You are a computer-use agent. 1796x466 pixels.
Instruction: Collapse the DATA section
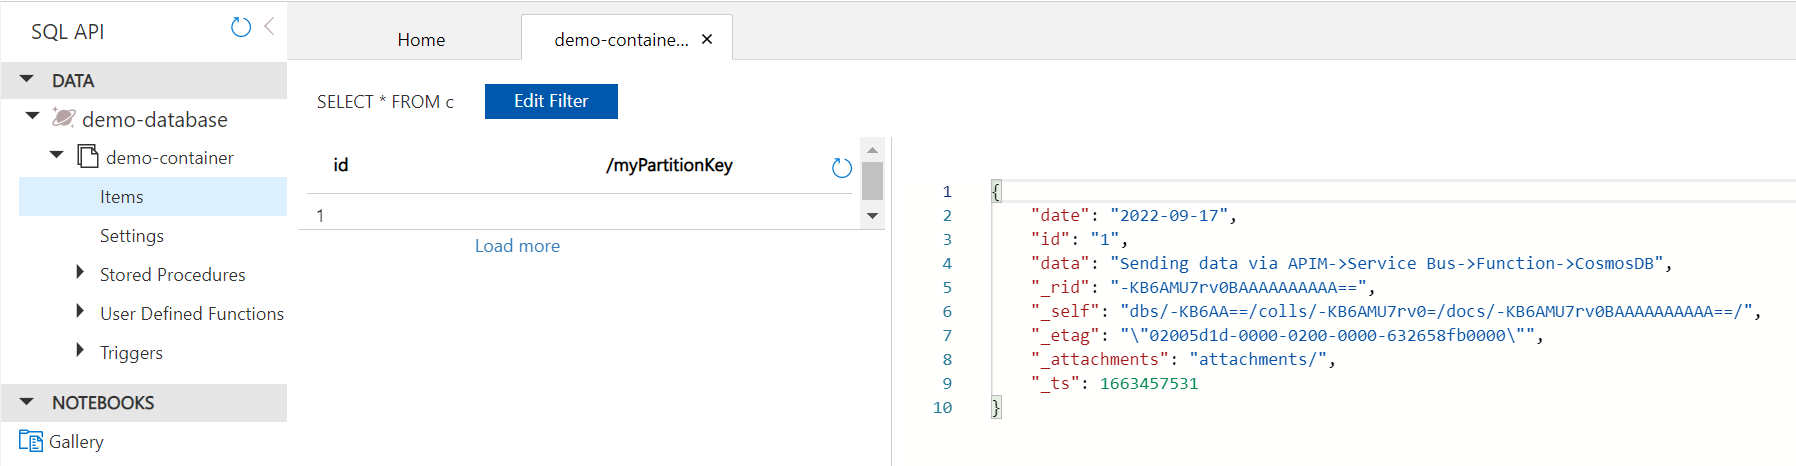(x=27, y=79)
